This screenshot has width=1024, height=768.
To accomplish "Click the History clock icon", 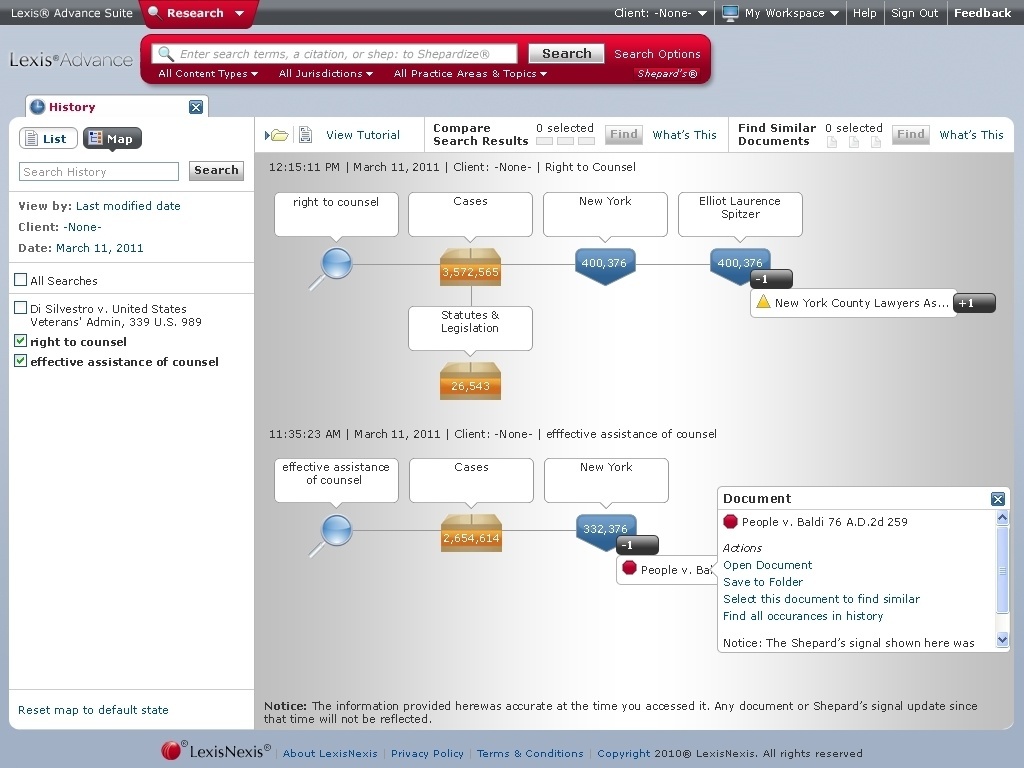I will pyautogui.click(x=37, y=106).
